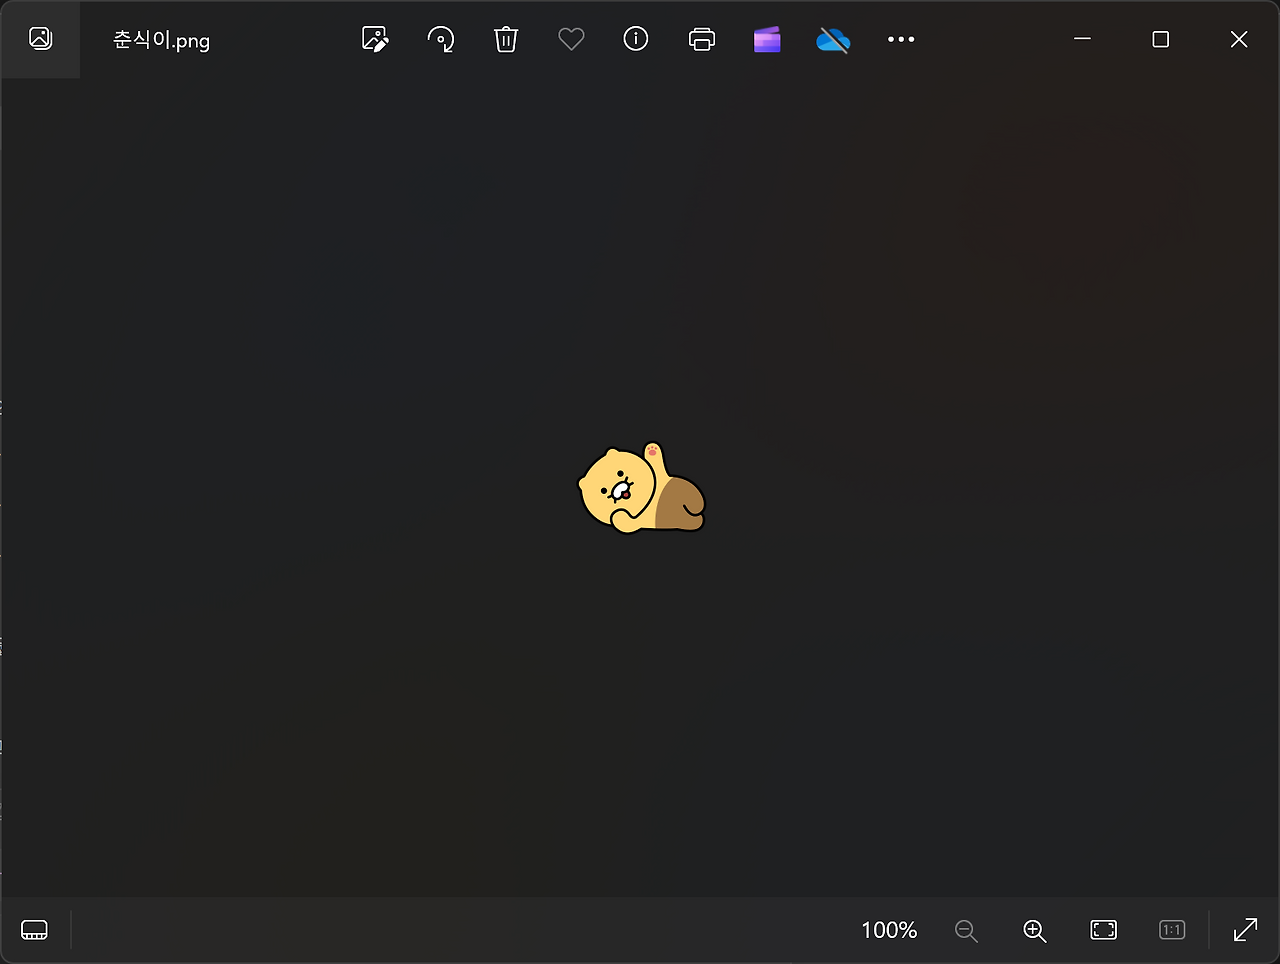
Task: Delete the photo with the trash icon
Action: tap(506, 39)
